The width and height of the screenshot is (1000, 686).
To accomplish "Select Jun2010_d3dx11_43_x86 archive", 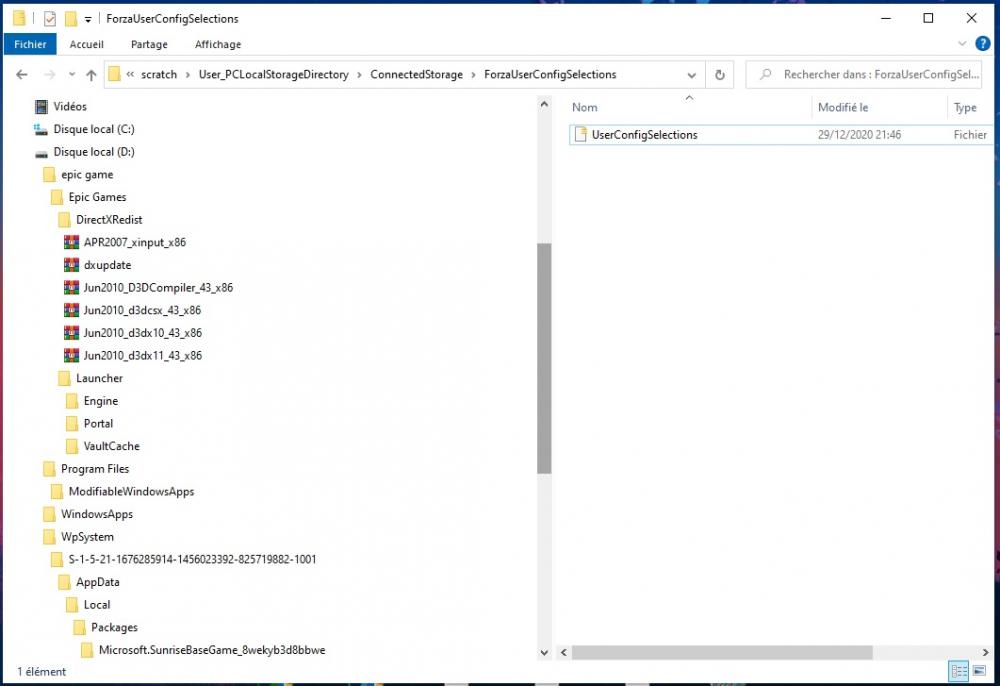I will [142, 355].
